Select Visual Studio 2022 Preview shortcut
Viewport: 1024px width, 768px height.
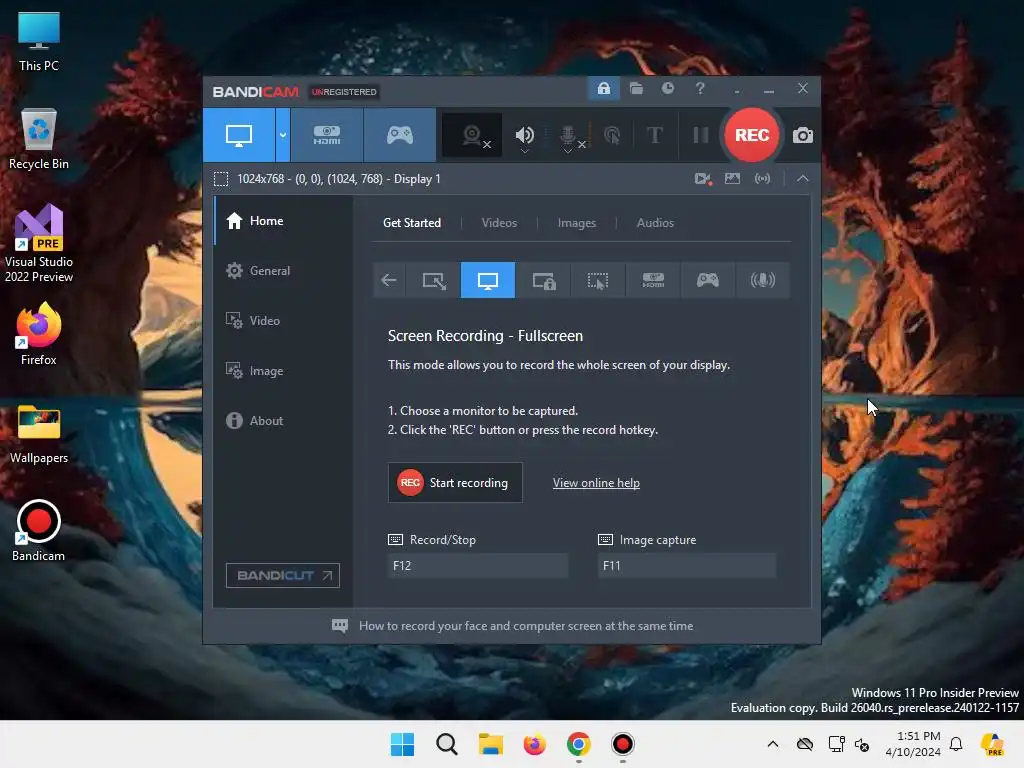tap(39, 244)
